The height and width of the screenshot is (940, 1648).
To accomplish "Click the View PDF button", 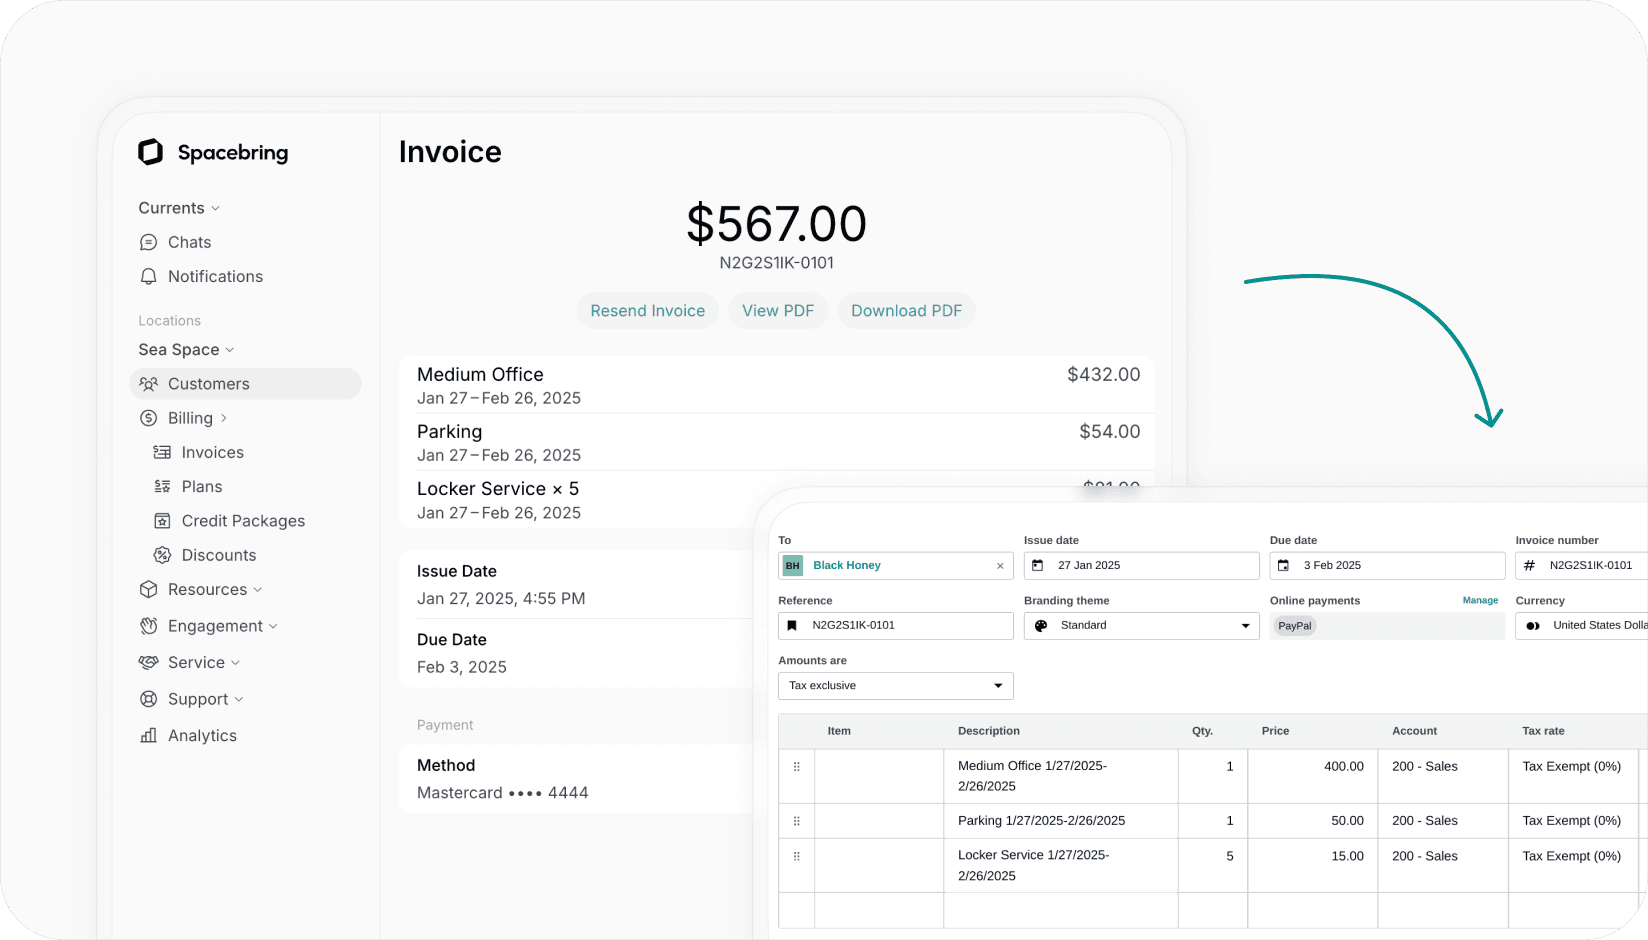I will click(x=778, y=311).
